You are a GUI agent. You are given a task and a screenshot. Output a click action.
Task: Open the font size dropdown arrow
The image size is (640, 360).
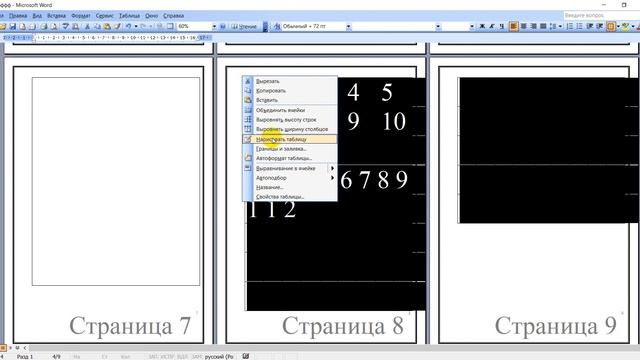click(x=472, y=27)
